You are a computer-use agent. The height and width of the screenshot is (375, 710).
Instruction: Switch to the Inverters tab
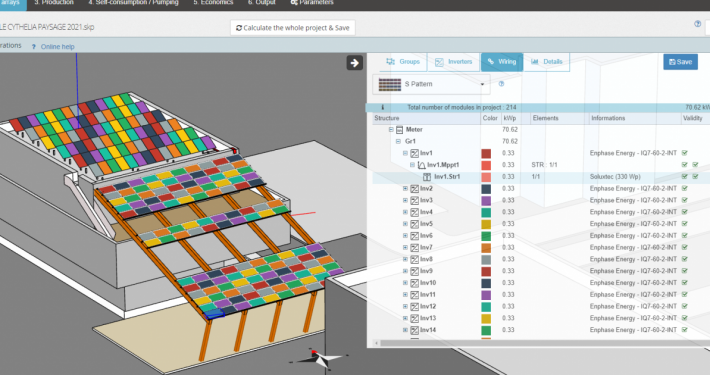coord(453,62)
